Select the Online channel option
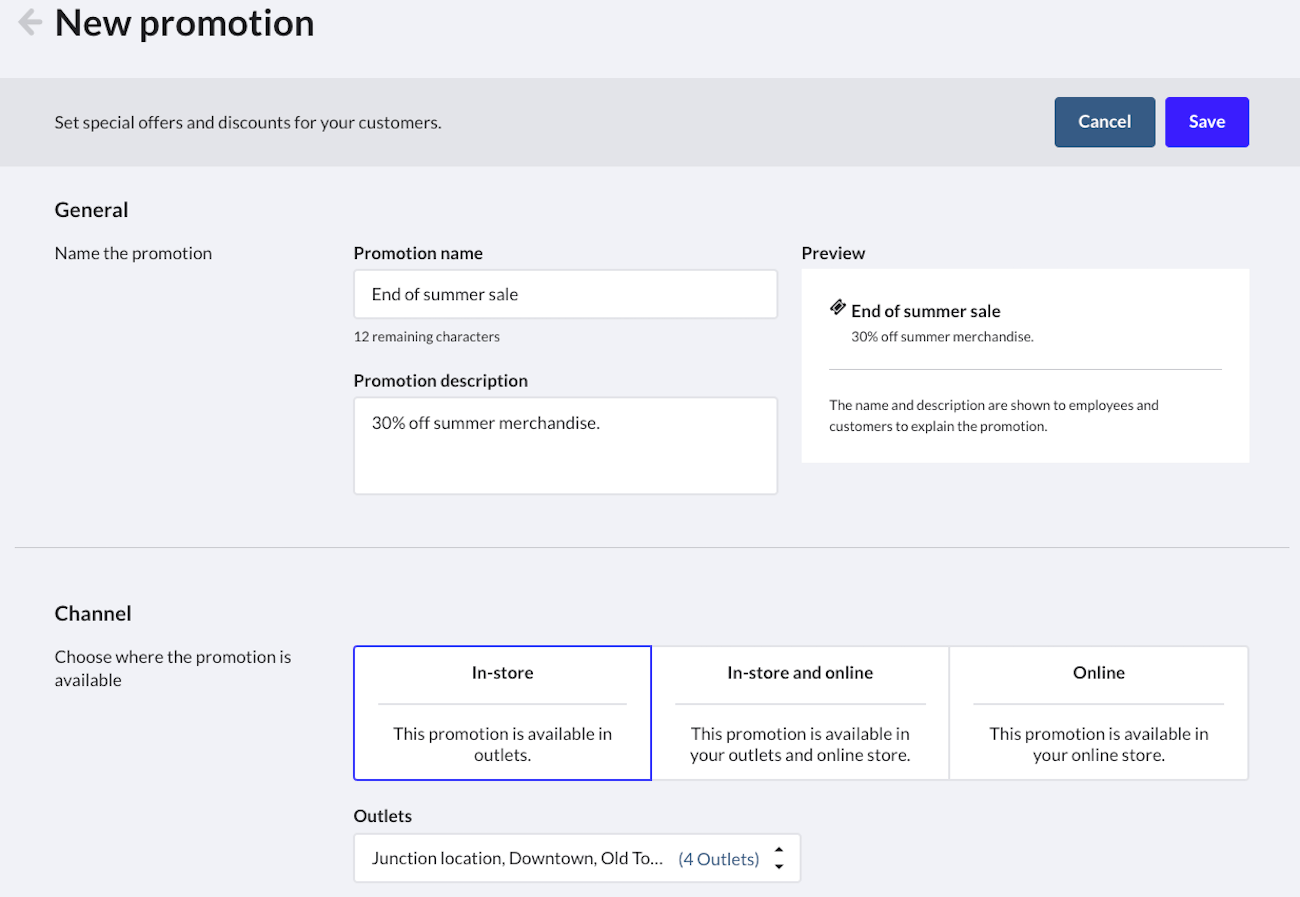 (1098, 712)
